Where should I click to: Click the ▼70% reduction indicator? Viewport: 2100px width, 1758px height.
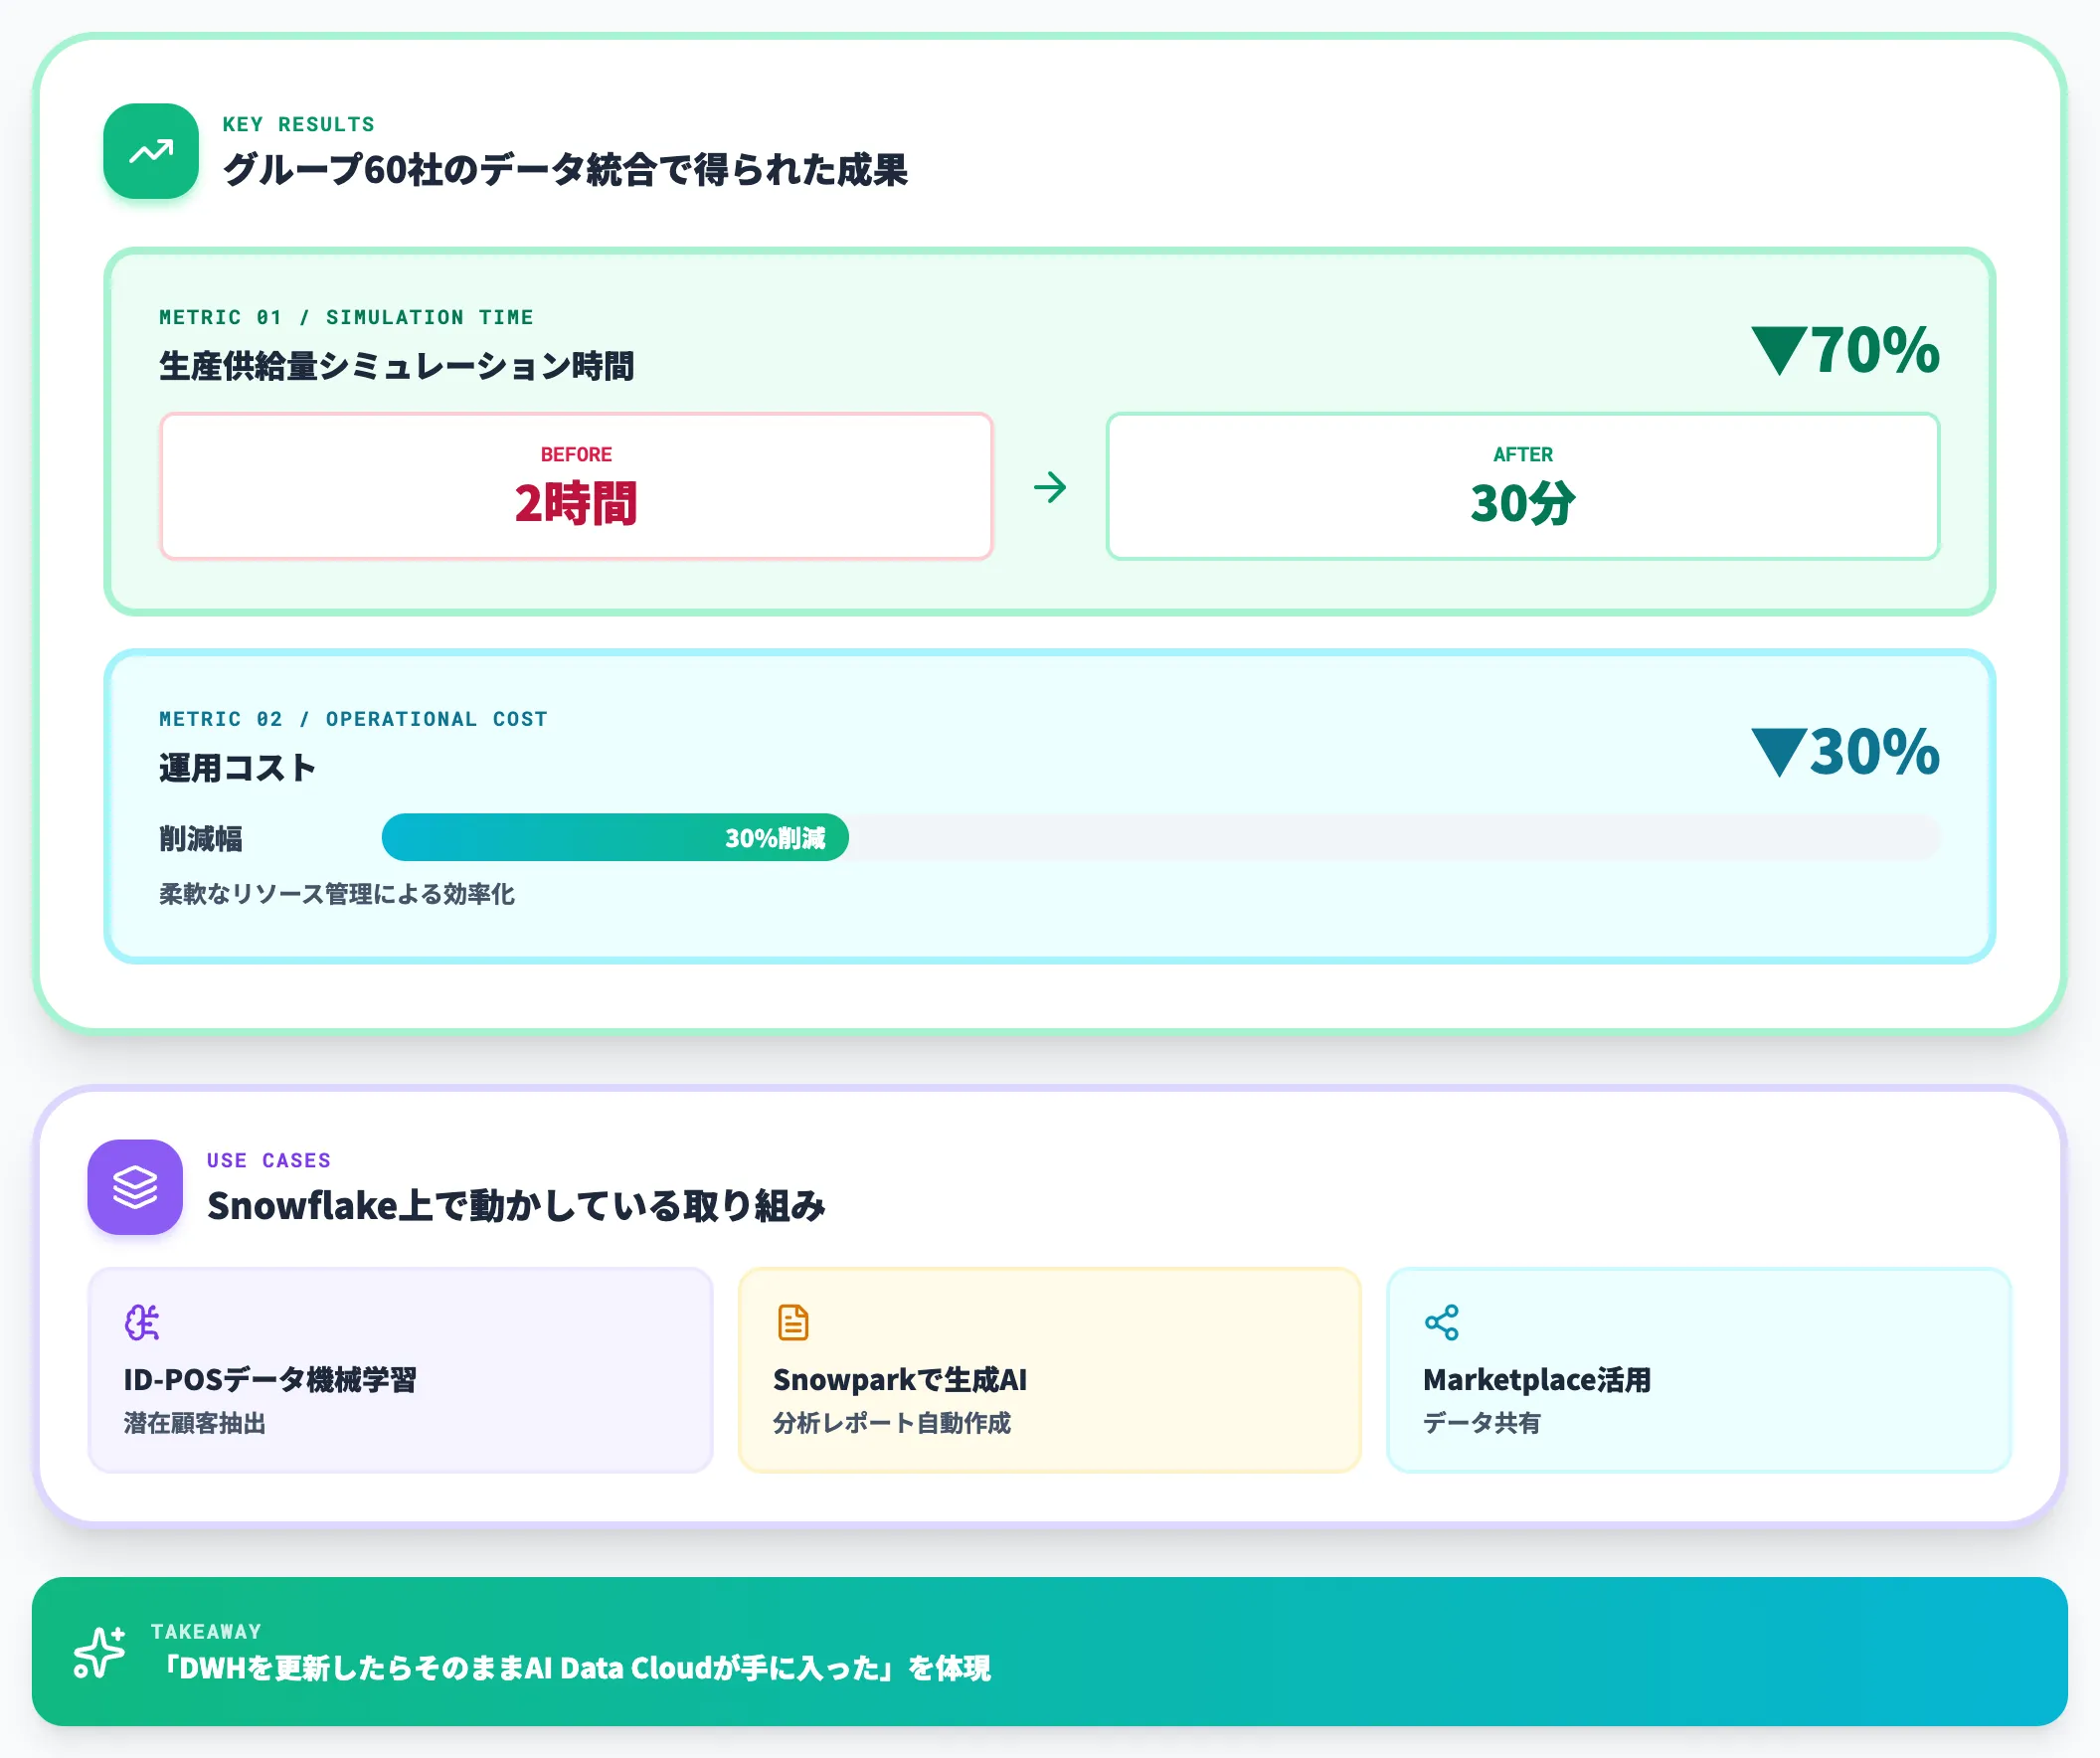pos(1845,350)
